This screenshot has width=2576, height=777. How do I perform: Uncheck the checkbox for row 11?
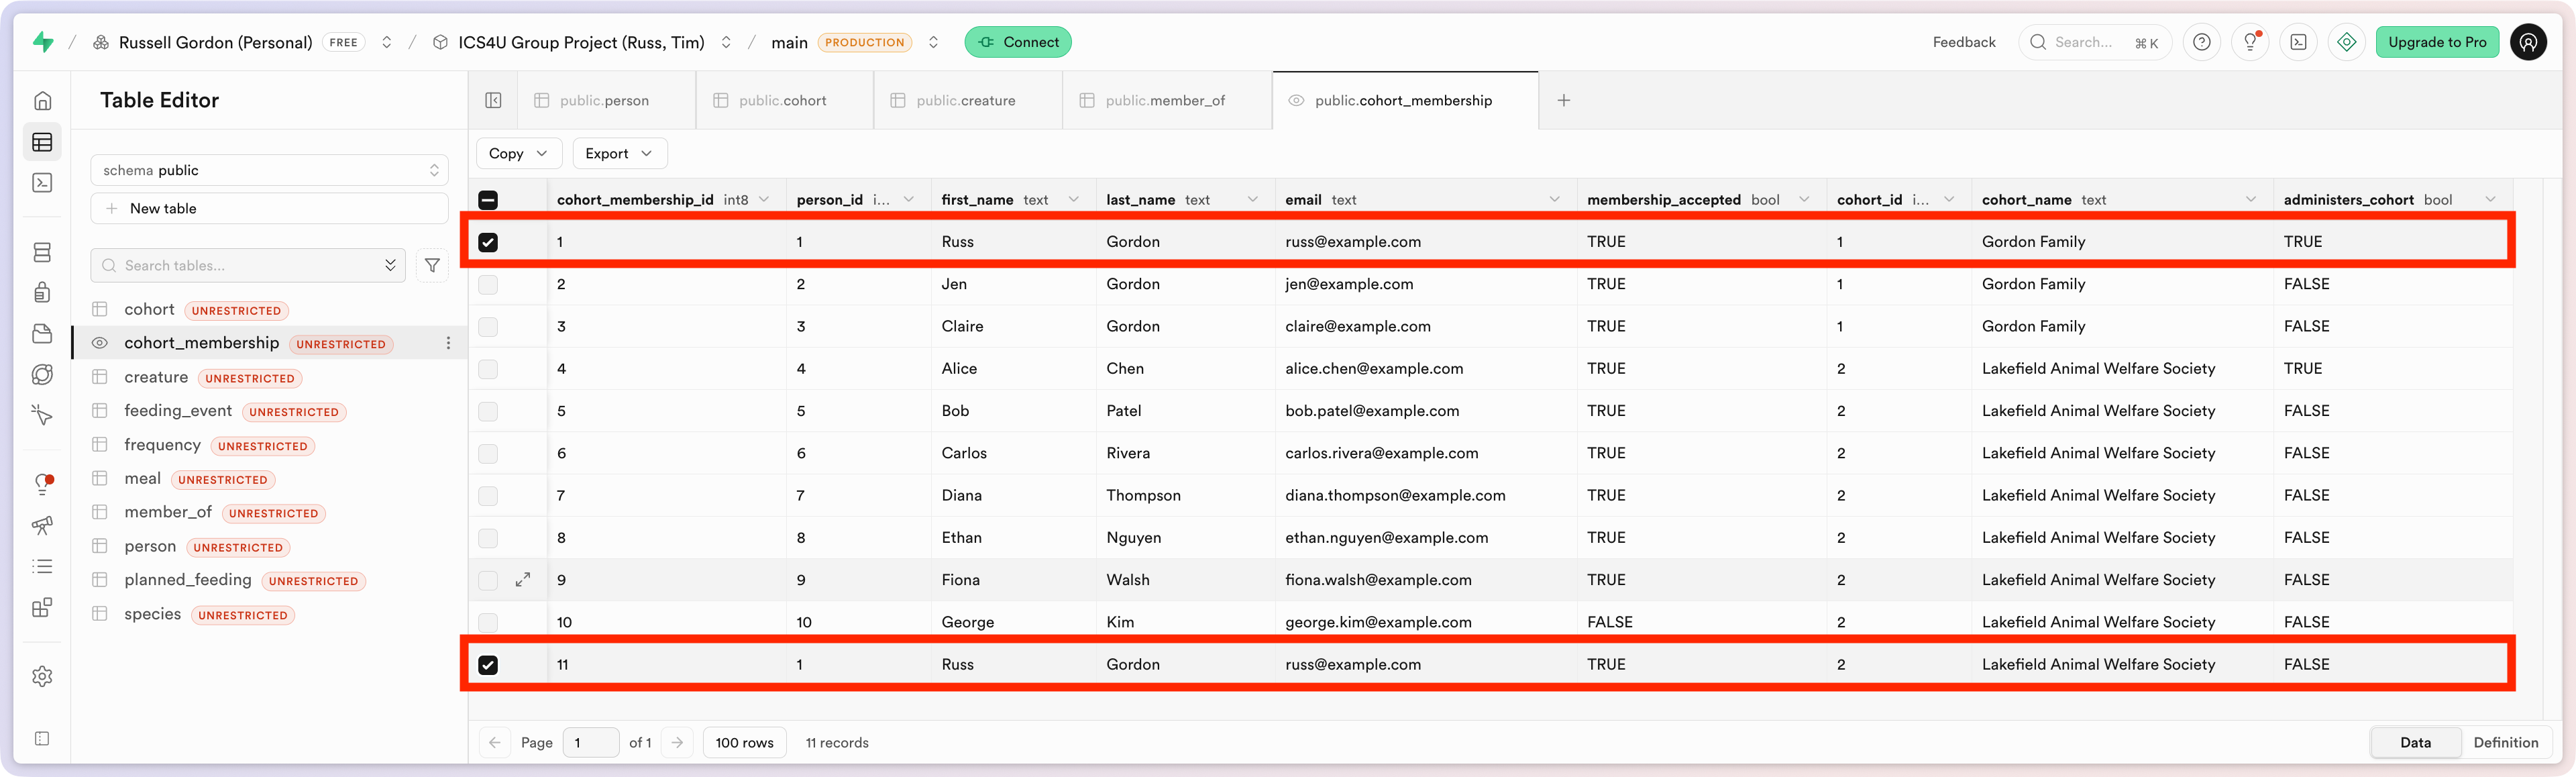point(488,665)
